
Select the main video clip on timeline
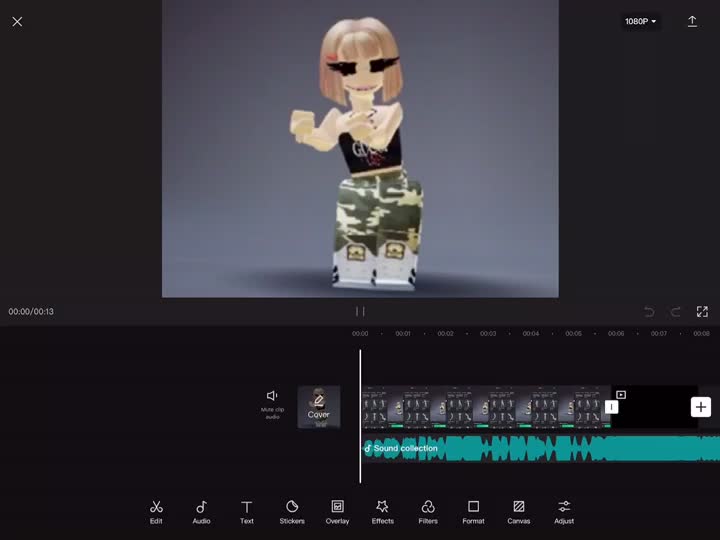[486, 407]
